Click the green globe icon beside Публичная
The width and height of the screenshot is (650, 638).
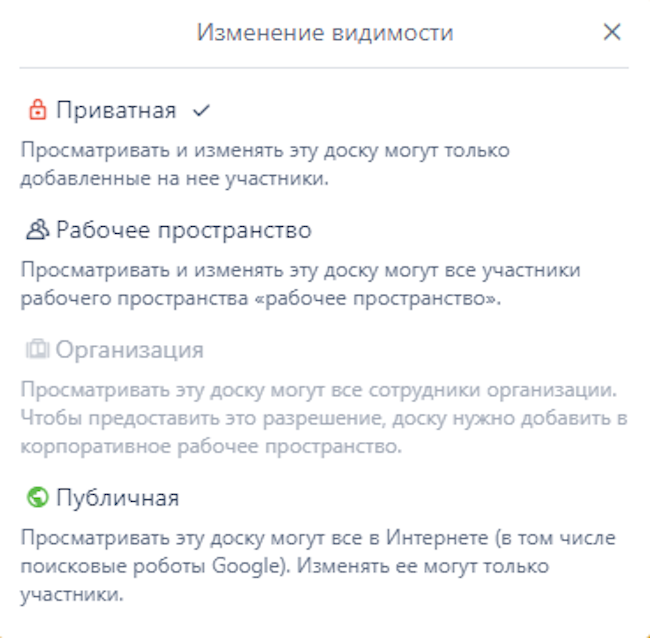pos(37,497)
